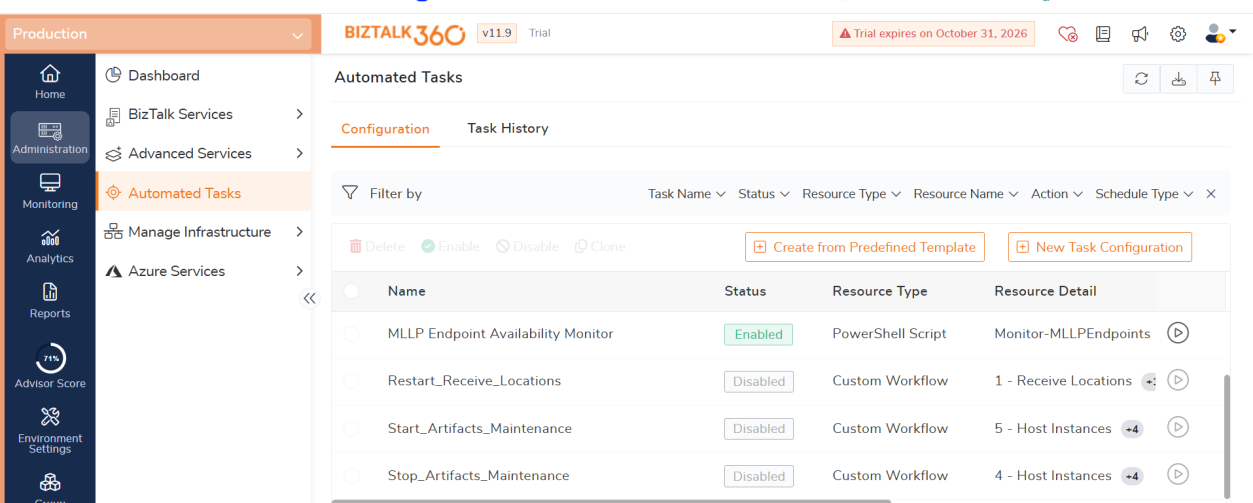
Task: Click the Disable toolbar button
Action: point(527,246)
